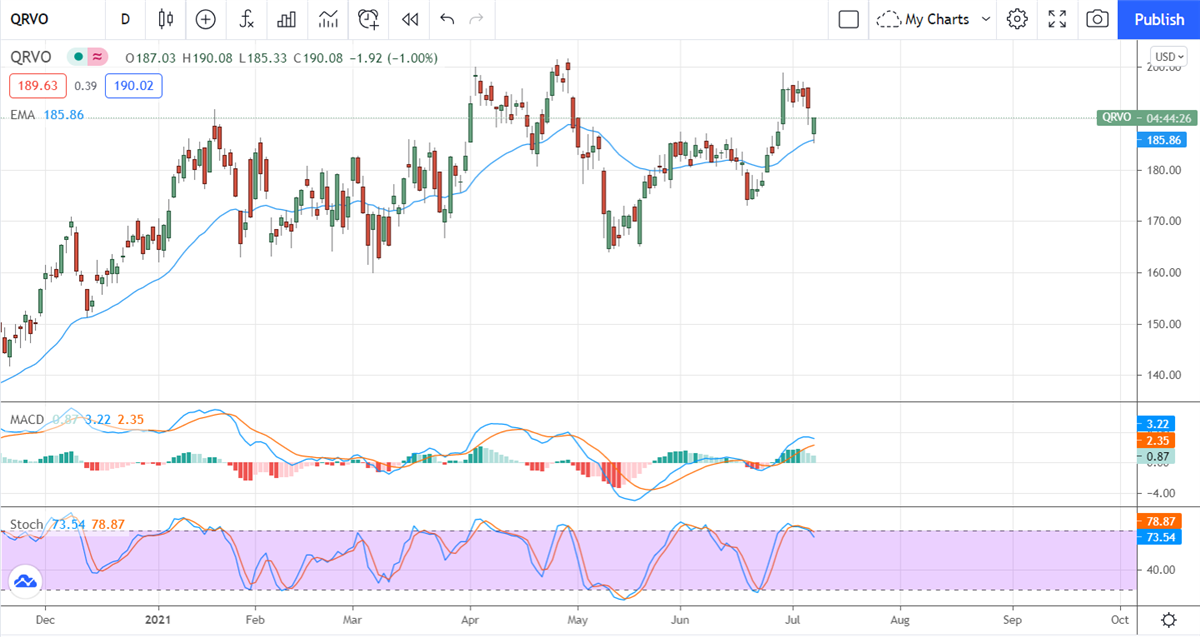Click the Compare or add symbol icon

205,19
